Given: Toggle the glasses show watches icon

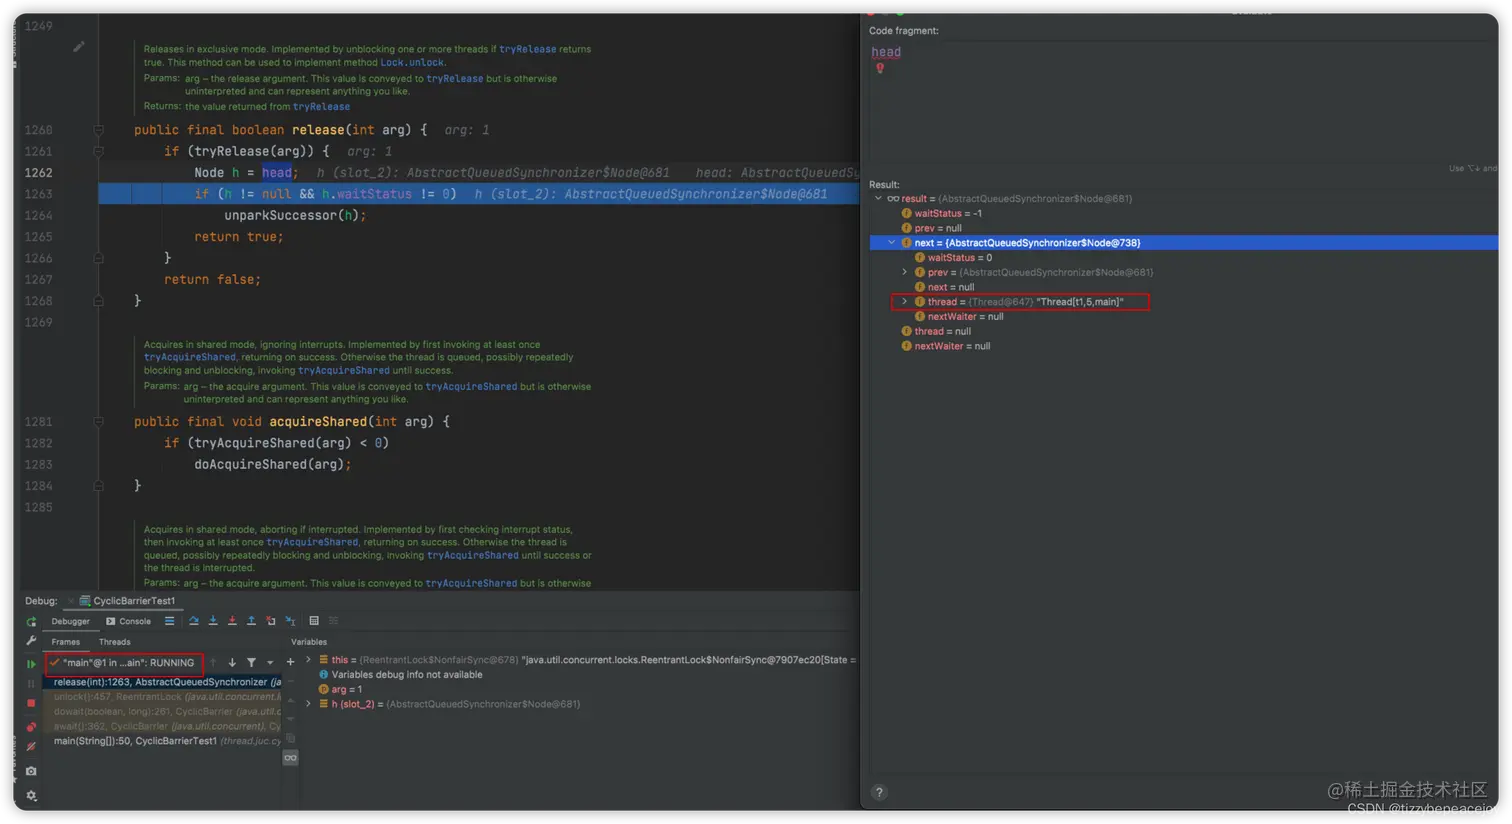Looking at the screenshot, I should (290, 758).
